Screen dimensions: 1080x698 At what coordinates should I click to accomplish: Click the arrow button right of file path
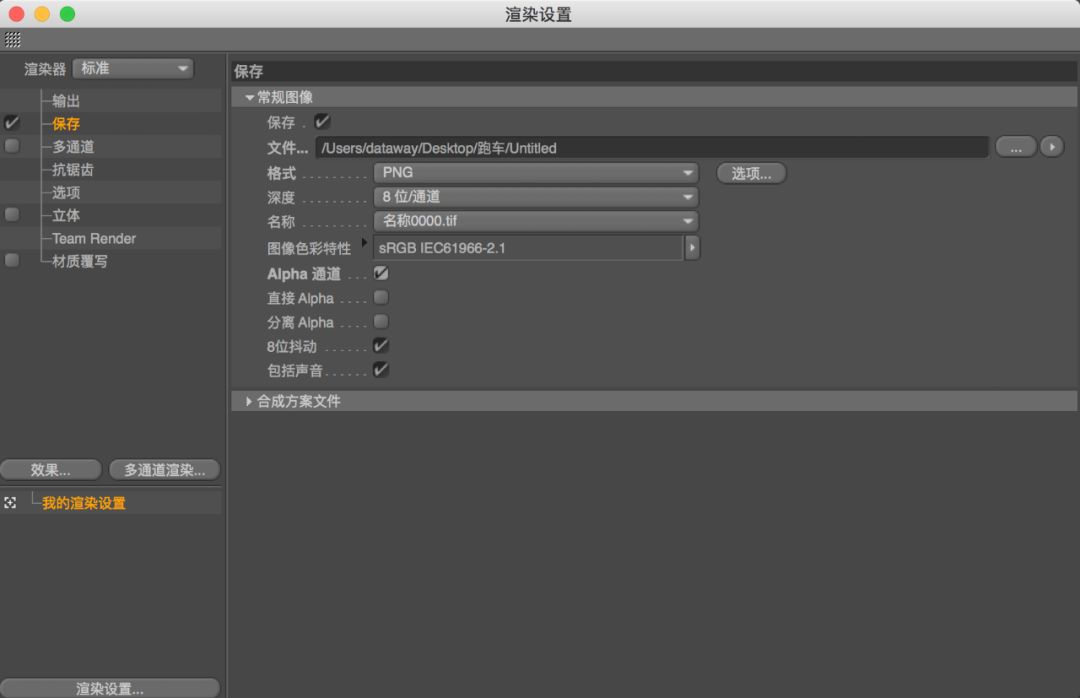pyautogui.click(x=1052, y=147)
